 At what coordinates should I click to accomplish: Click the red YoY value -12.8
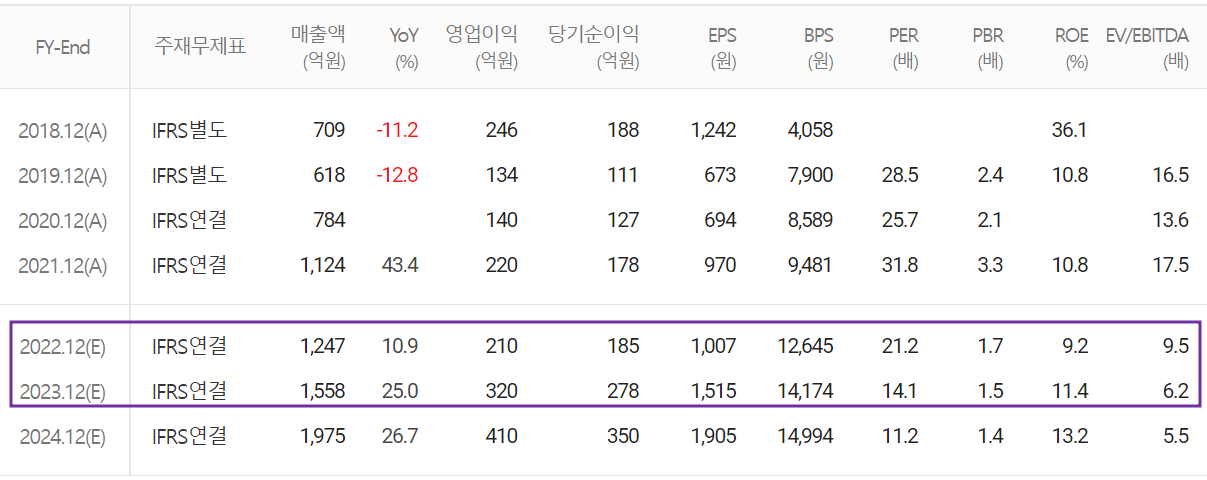coord(397,175)
